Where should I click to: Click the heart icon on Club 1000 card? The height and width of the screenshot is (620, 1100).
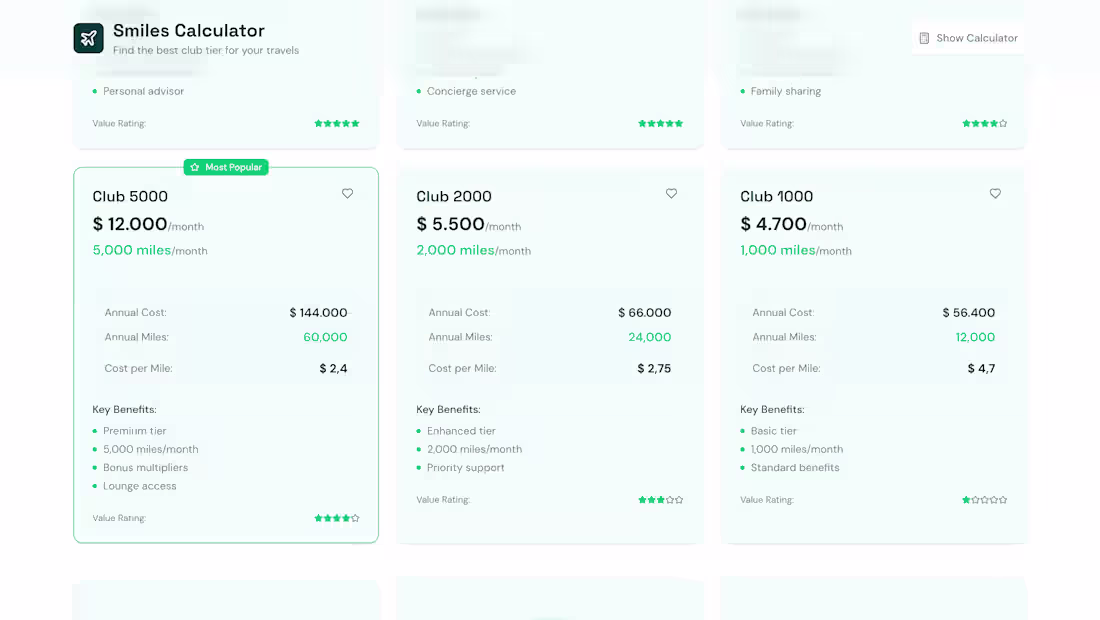point(995,193)
